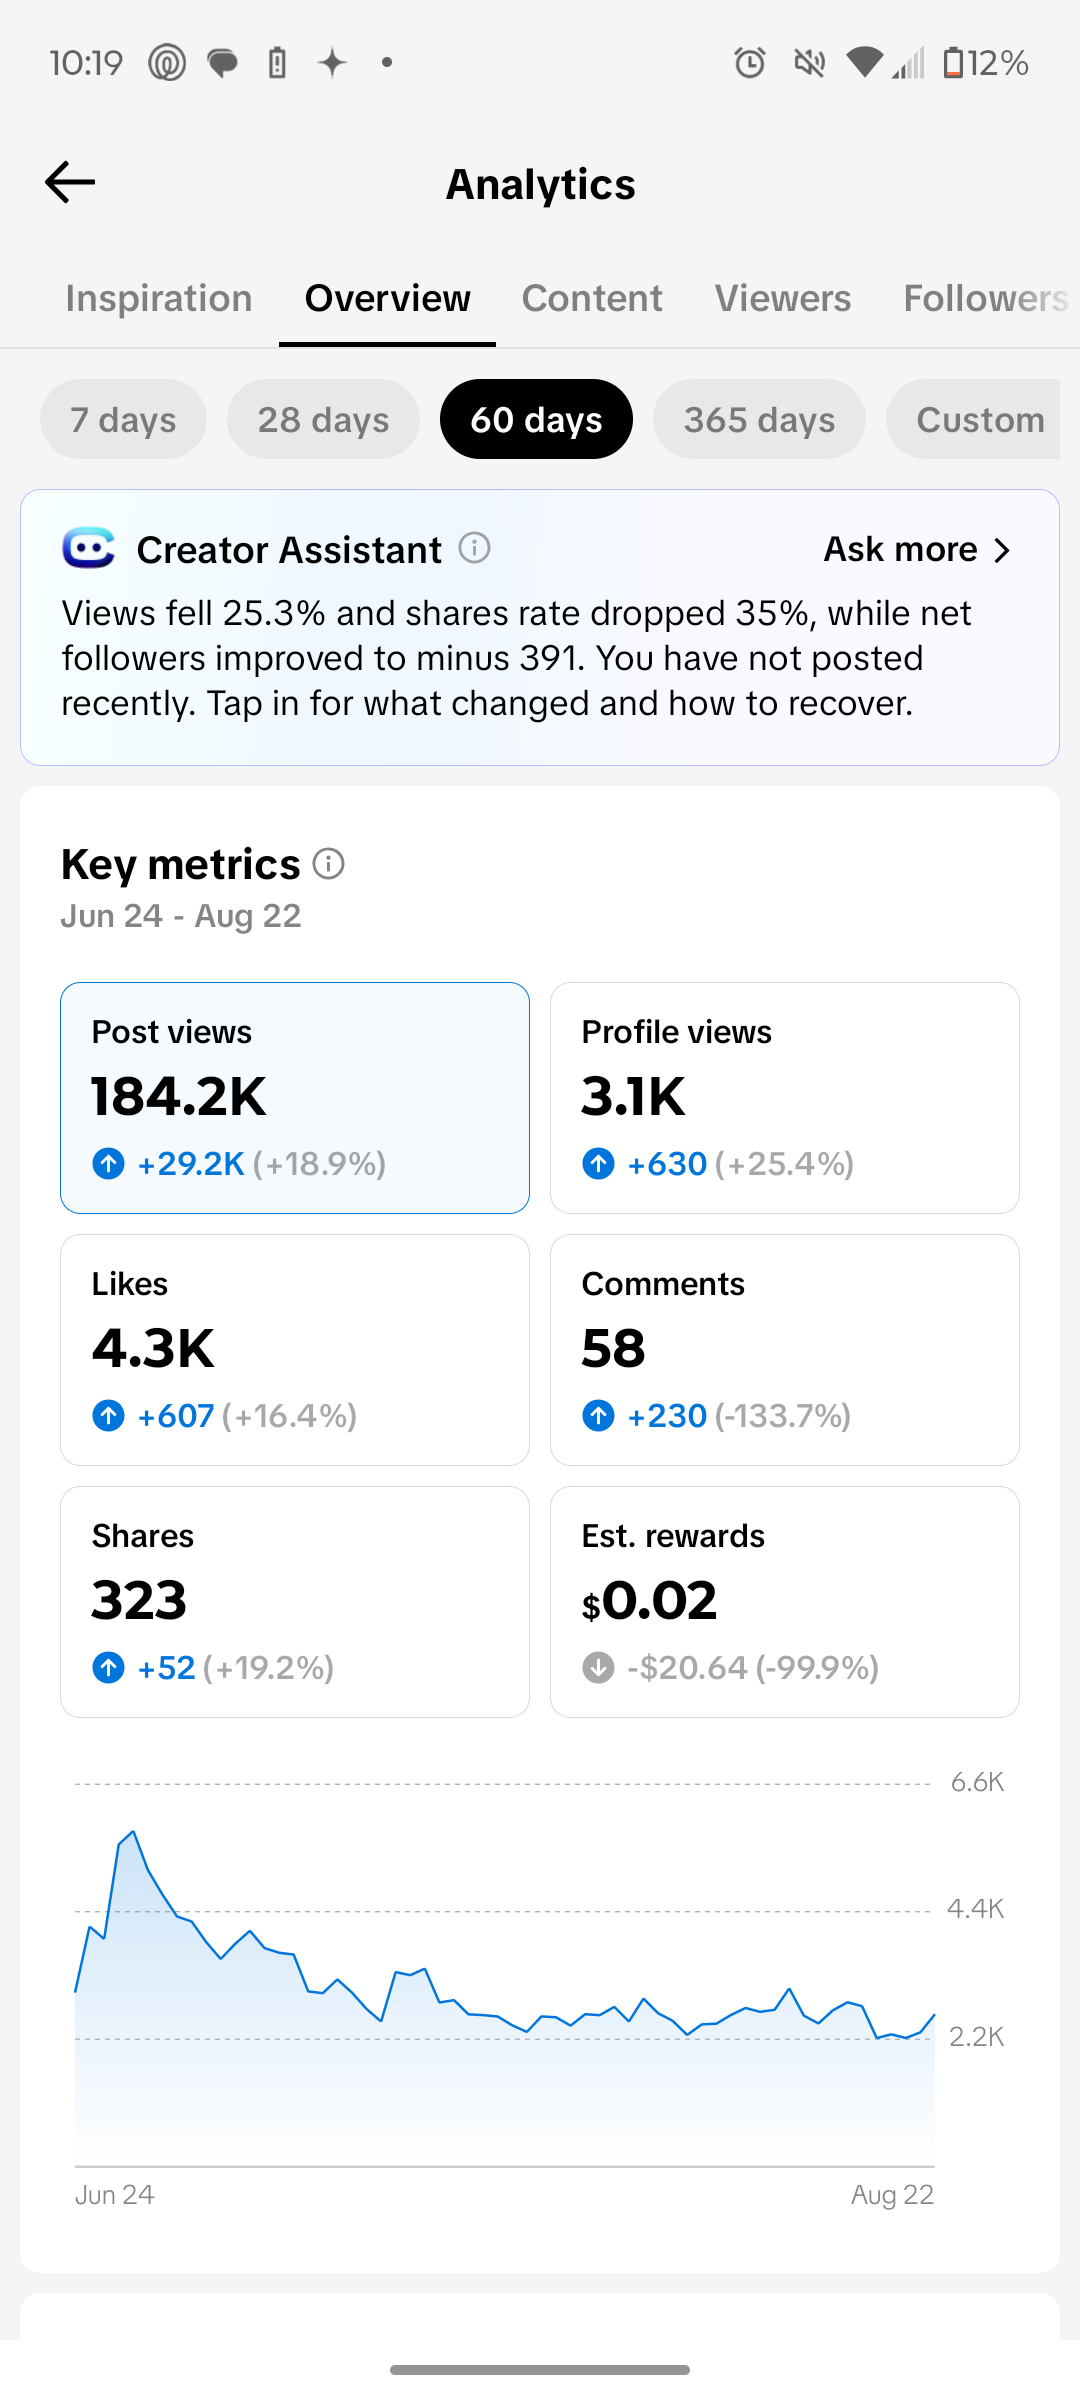Tap the Post views up-arrow icon
1080x2400 pixels.
click(108, 1163)
